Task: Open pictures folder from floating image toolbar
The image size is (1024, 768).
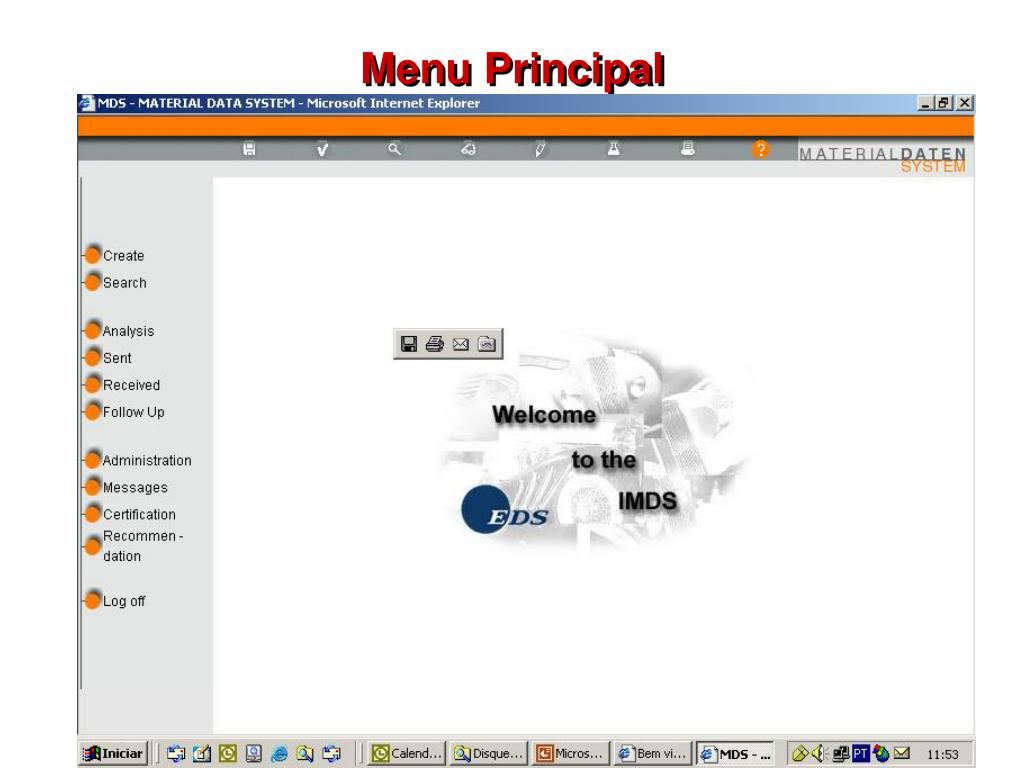Action: coord(487,344)
